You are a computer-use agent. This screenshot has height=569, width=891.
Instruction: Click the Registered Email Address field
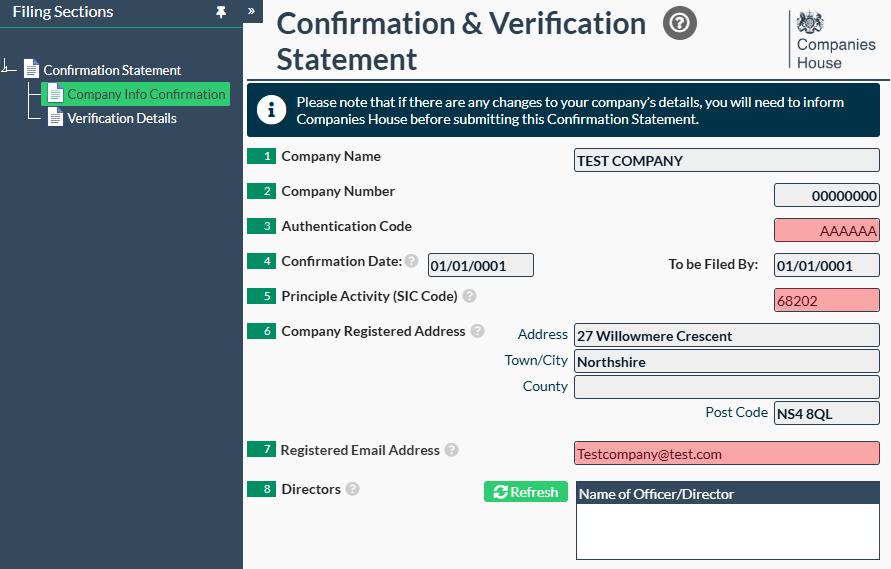[x=726, y=454]
